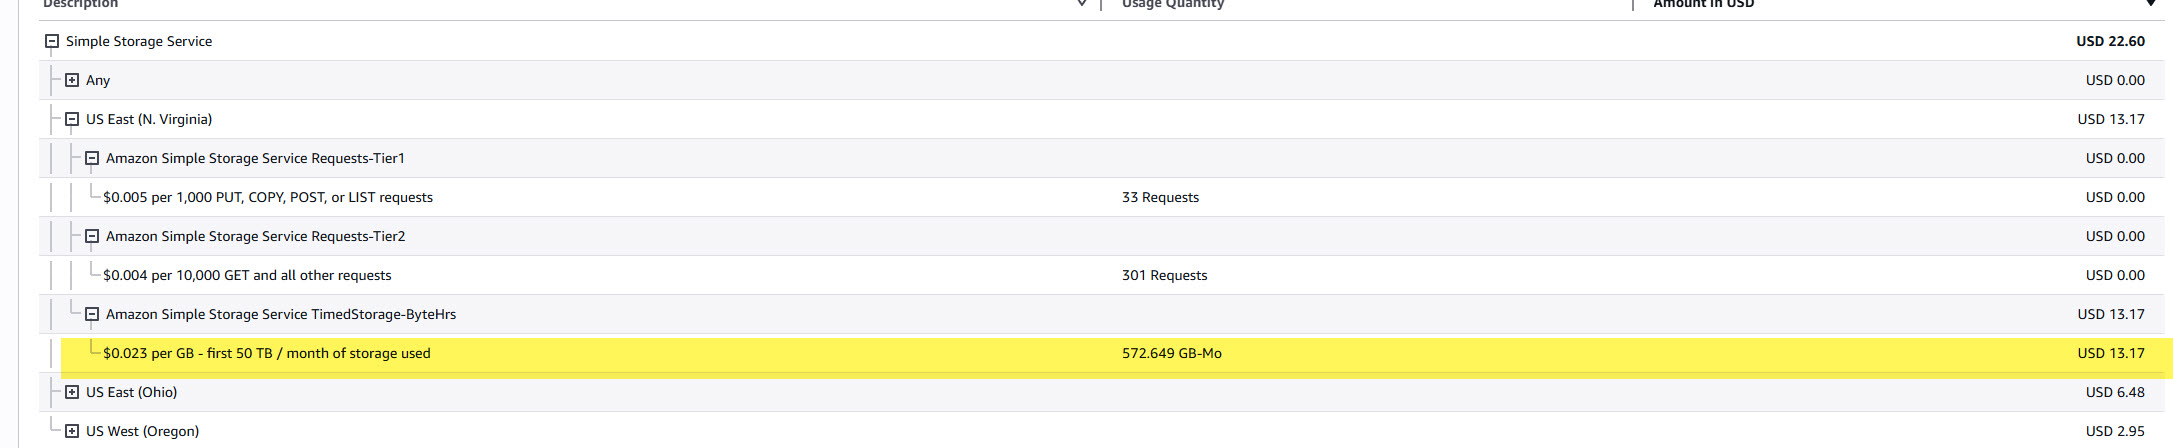Collapse the Requests-Tier2 group
This screenshot has height=448, width=2173.
92,236
